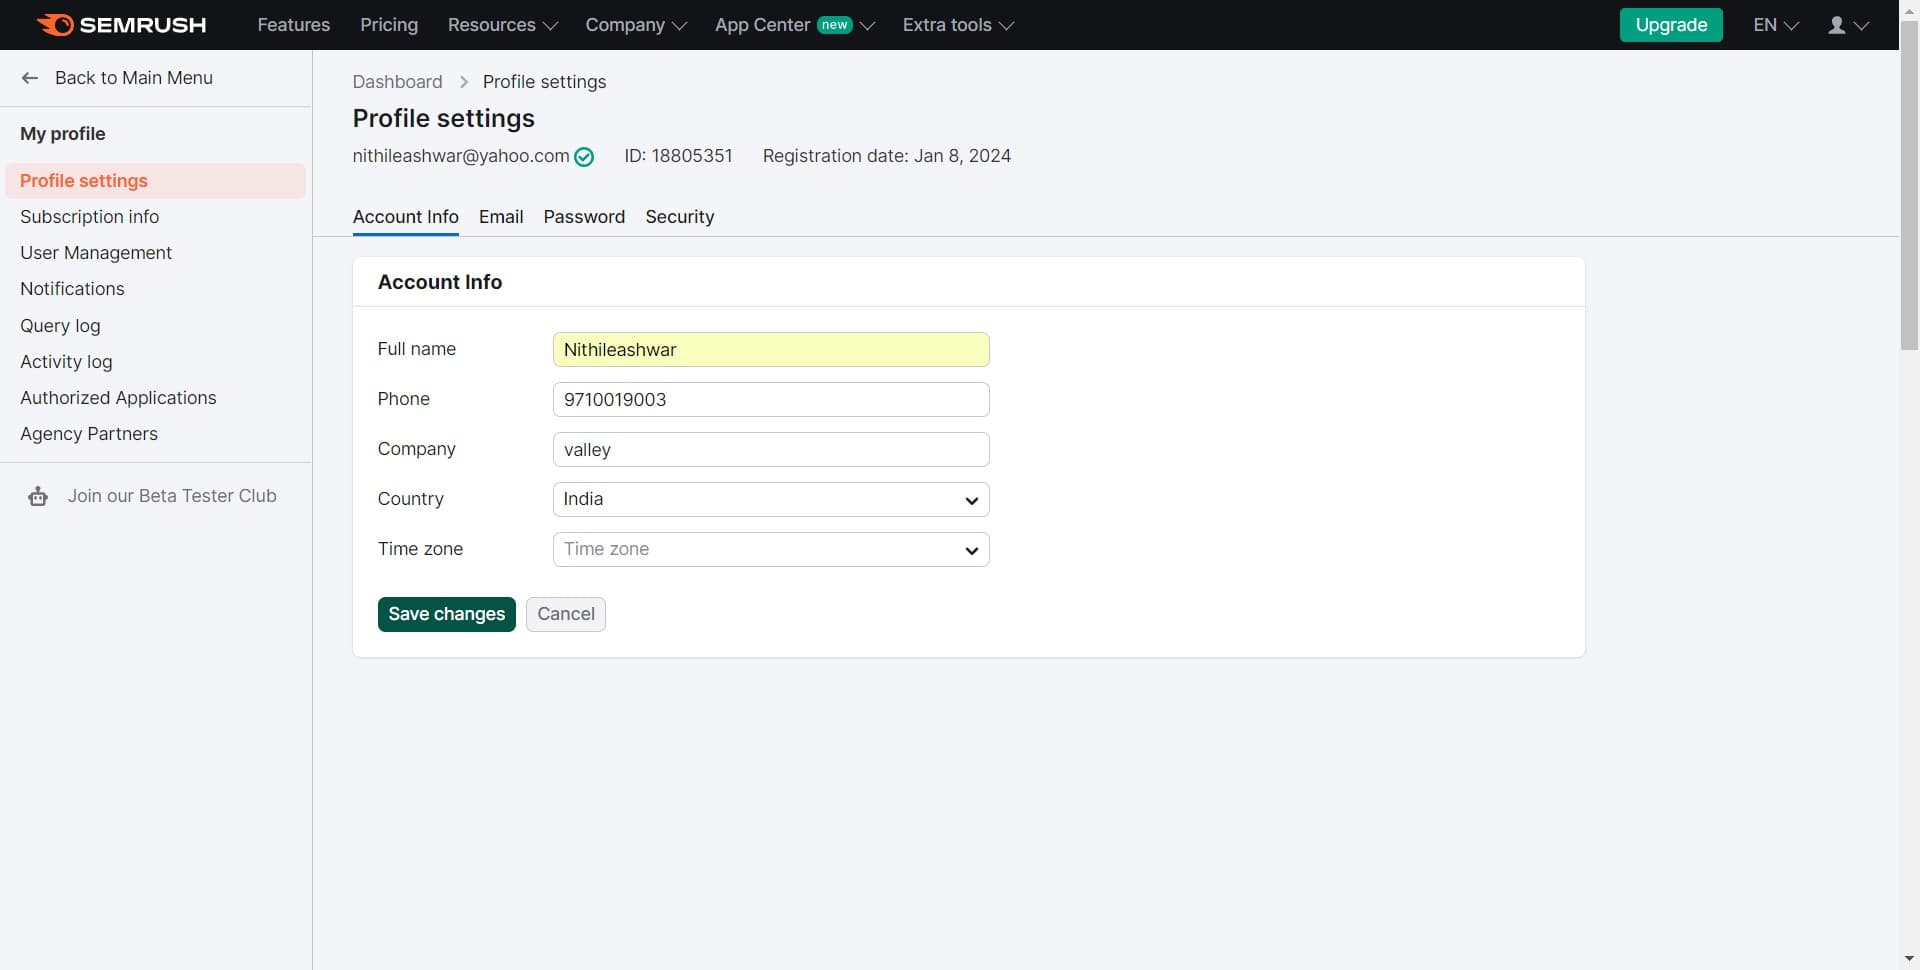1920x970 pixels.
Task: Open the user account profile icon menu
Action: tap(1847, 25)
